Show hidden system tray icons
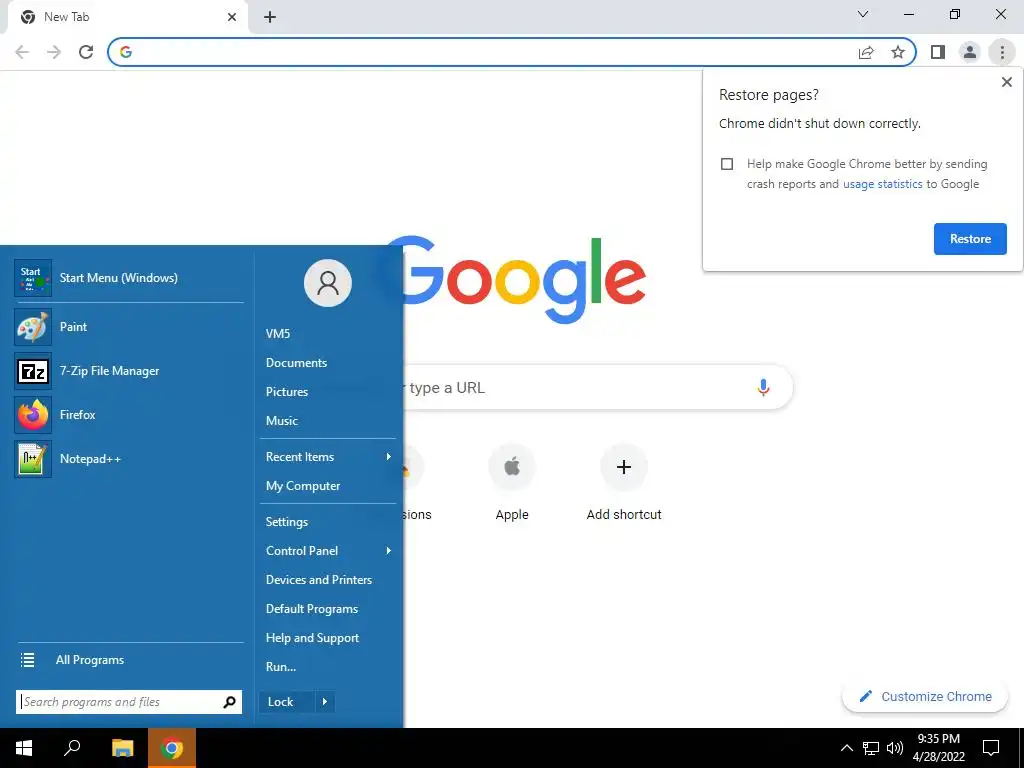1024x768 pixels. click(x=846, y=748)
